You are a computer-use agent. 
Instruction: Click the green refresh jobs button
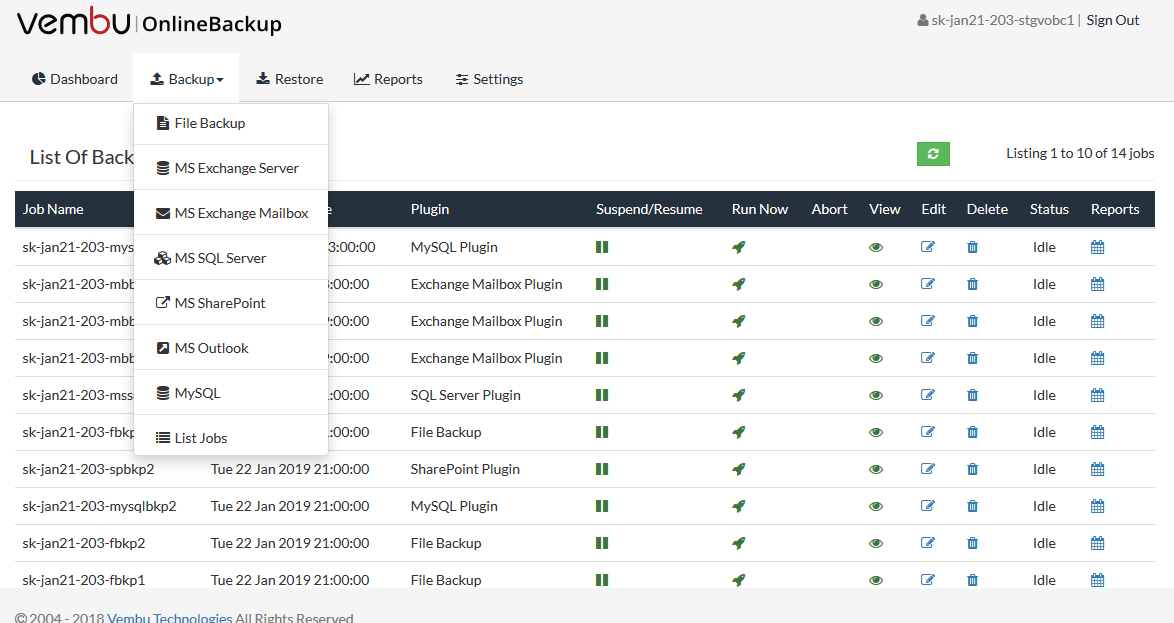933,154
